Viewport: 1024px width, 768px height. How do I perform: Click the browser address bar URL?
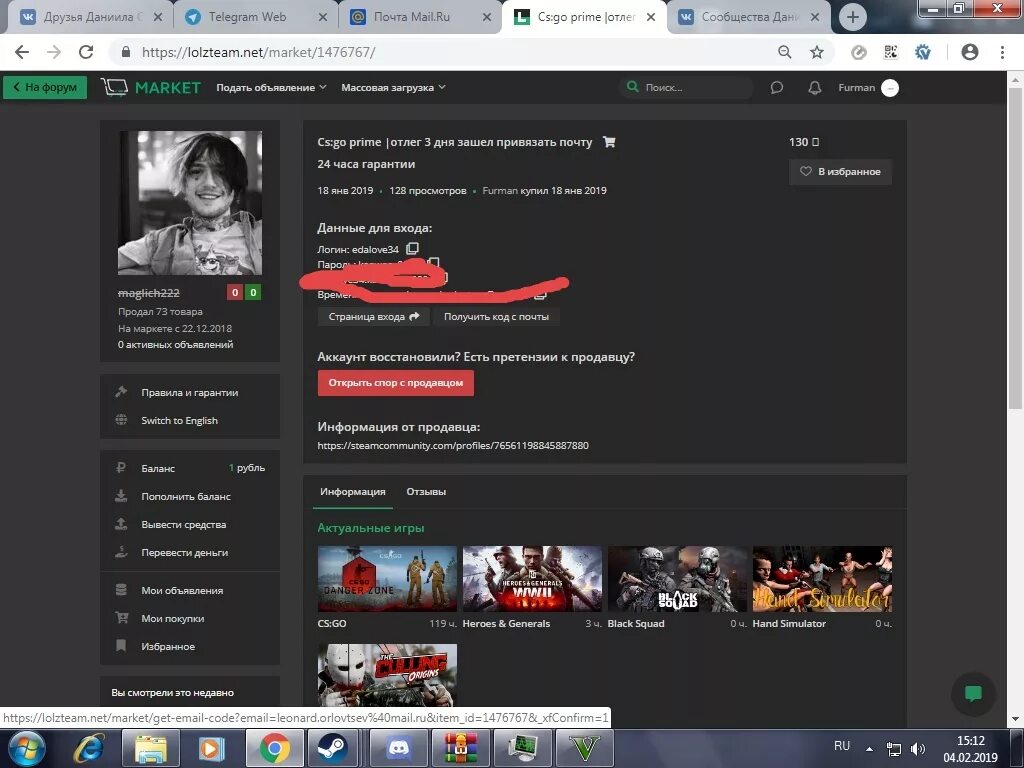[259, 52]
